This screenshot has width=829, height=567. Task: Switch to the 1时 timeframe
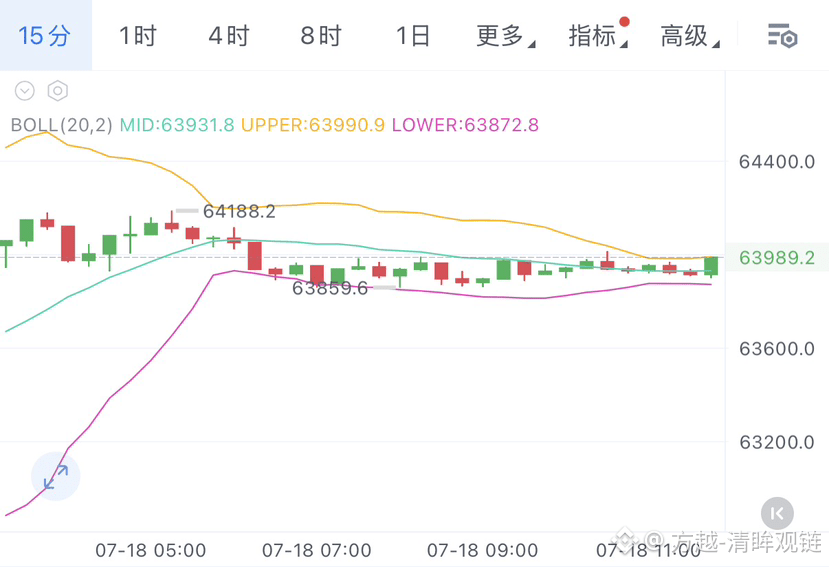point(137,36)
